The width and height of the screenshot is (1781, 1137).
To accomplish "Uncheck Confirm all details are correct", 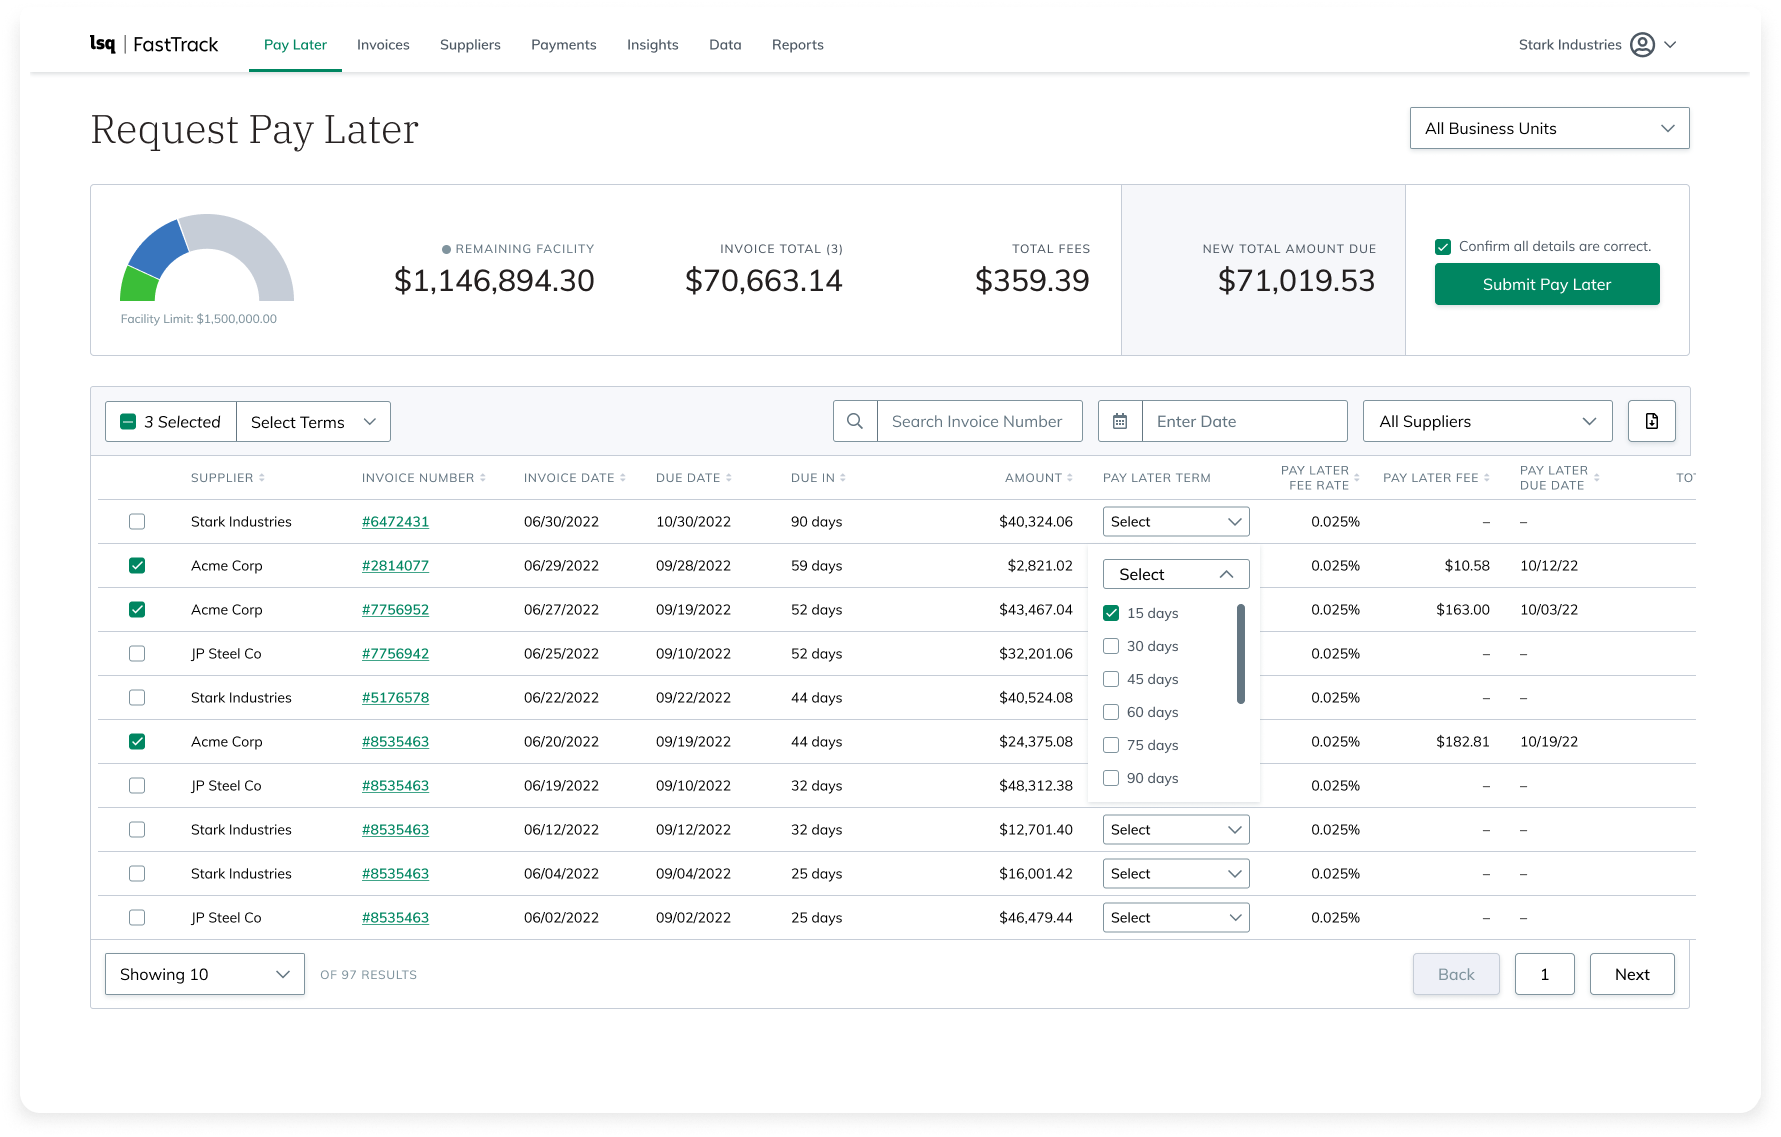I will [x=1443, y=247].
